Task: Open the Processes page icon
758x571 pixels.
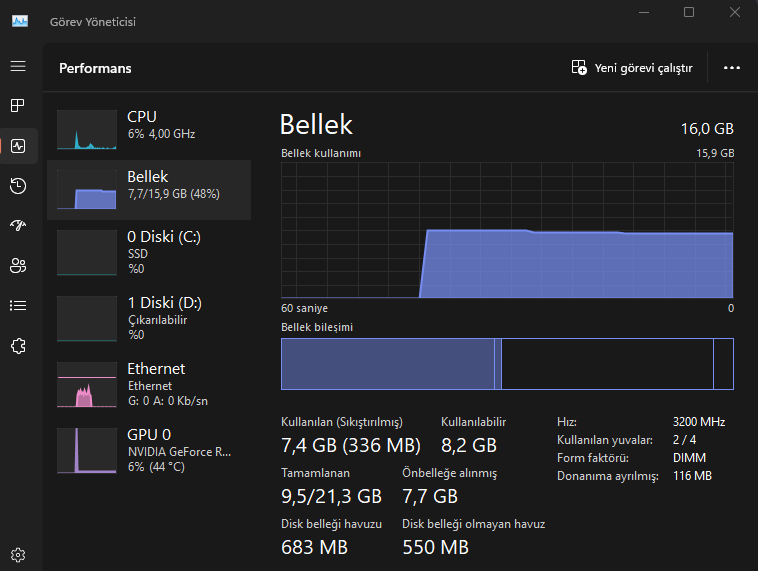Action: pos(18,105)
